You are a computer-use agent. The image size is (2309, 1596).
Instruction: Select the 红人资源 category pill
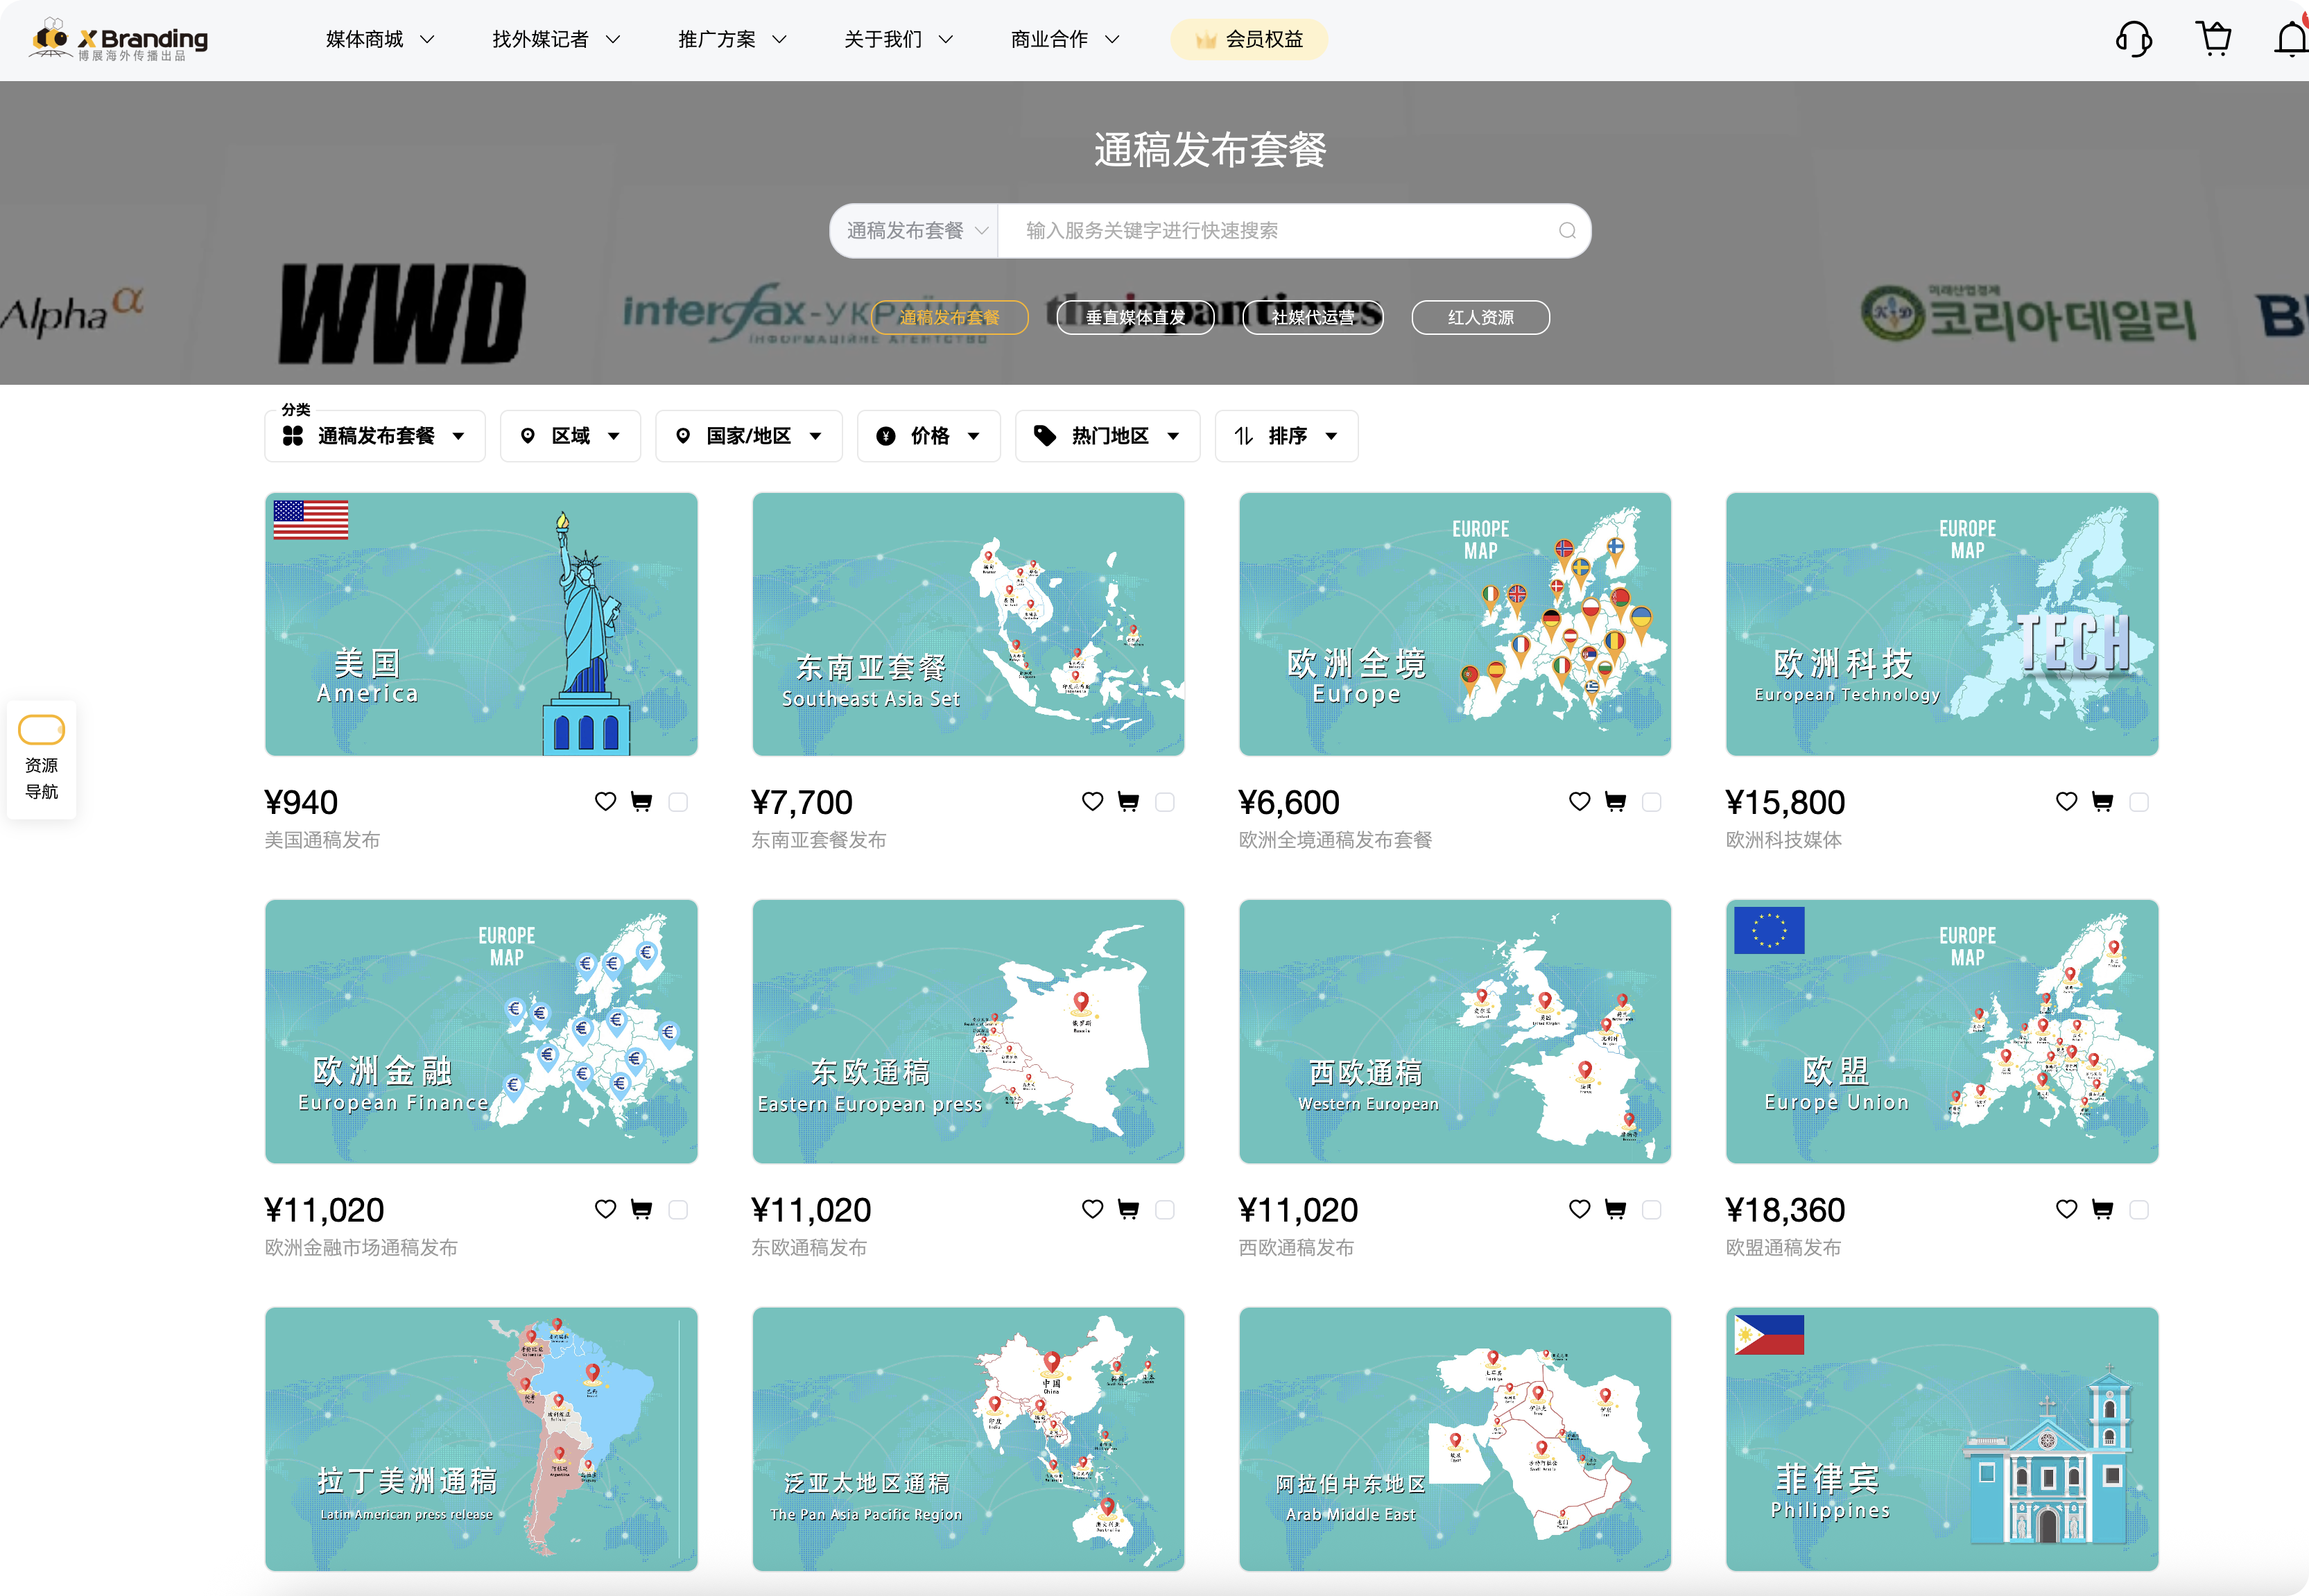(1480, 318)
